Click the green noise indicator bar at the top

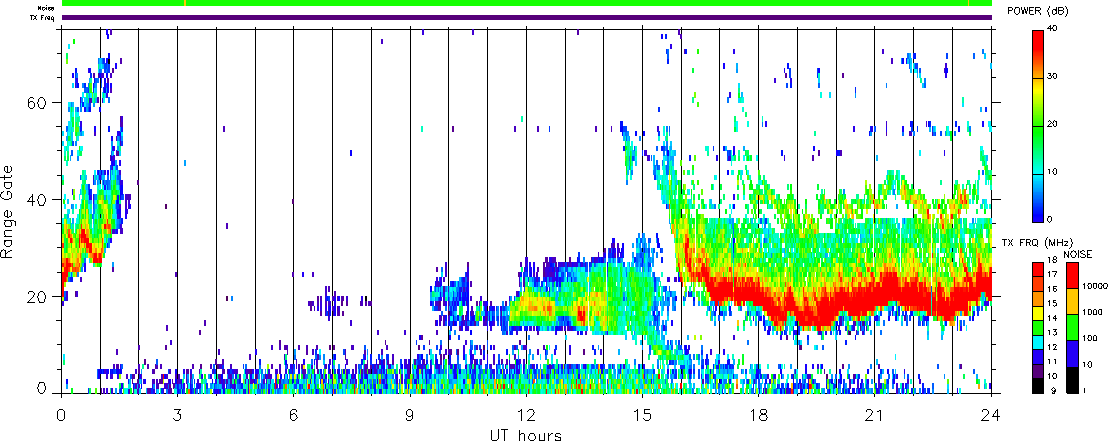[x=526, y=3]
